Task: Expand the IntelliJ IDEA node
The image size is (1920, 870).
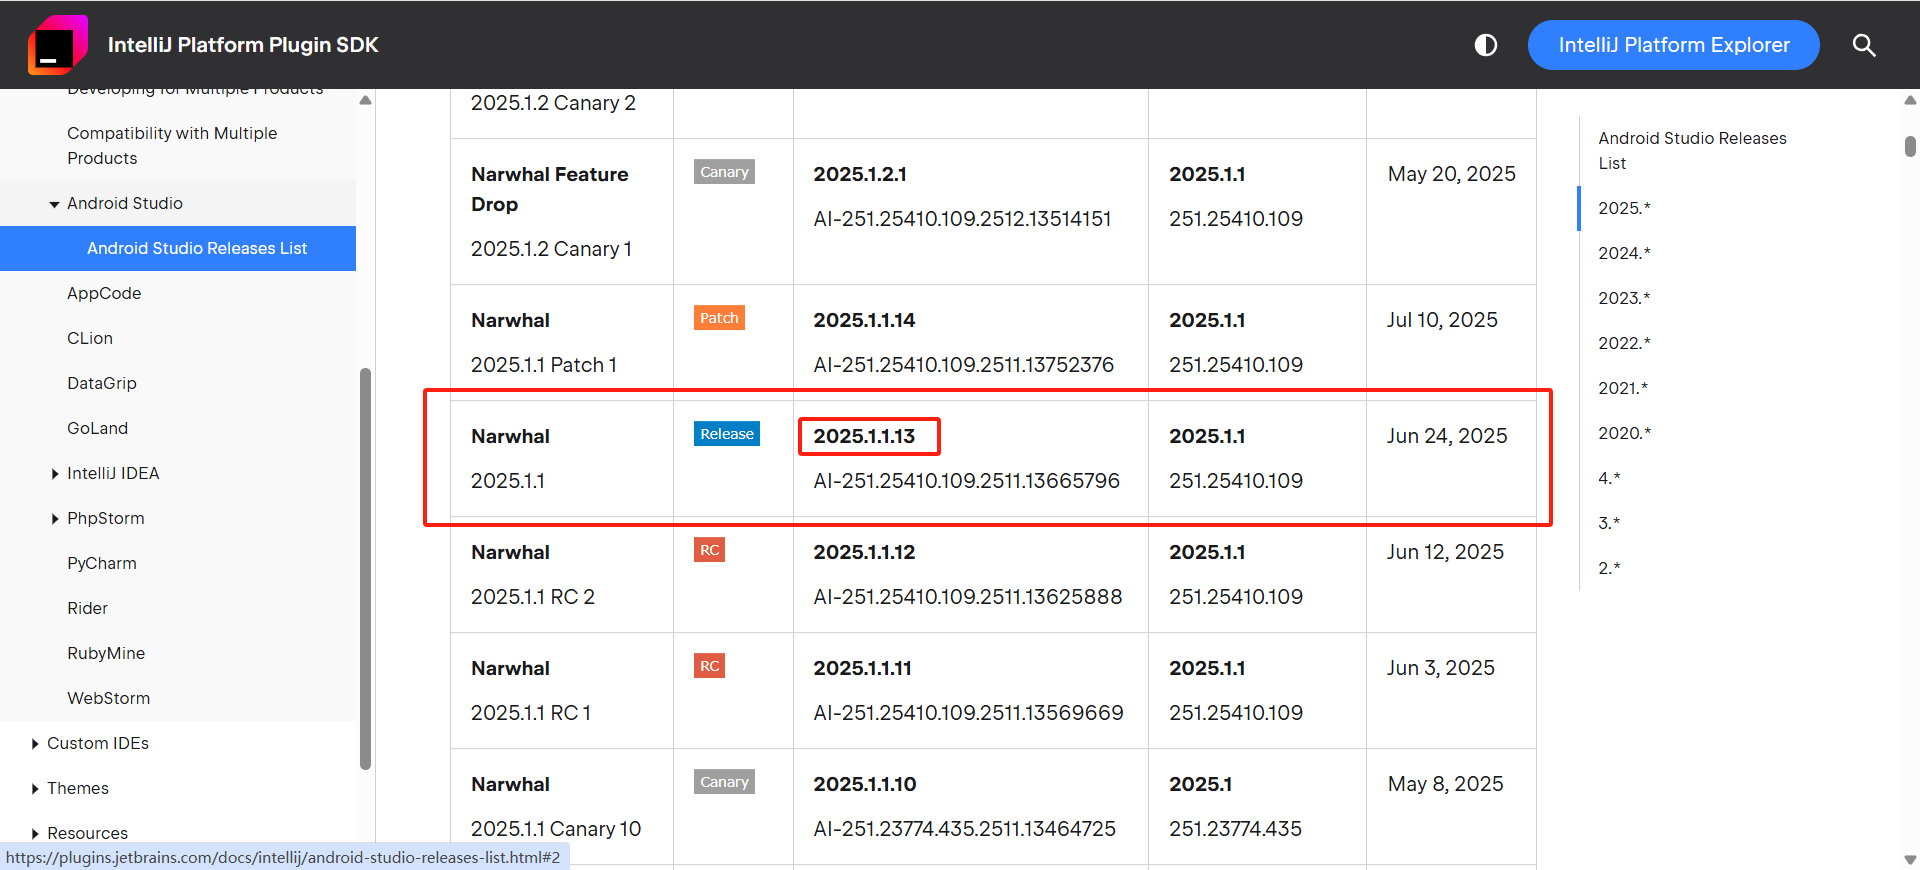Action: 55,474
